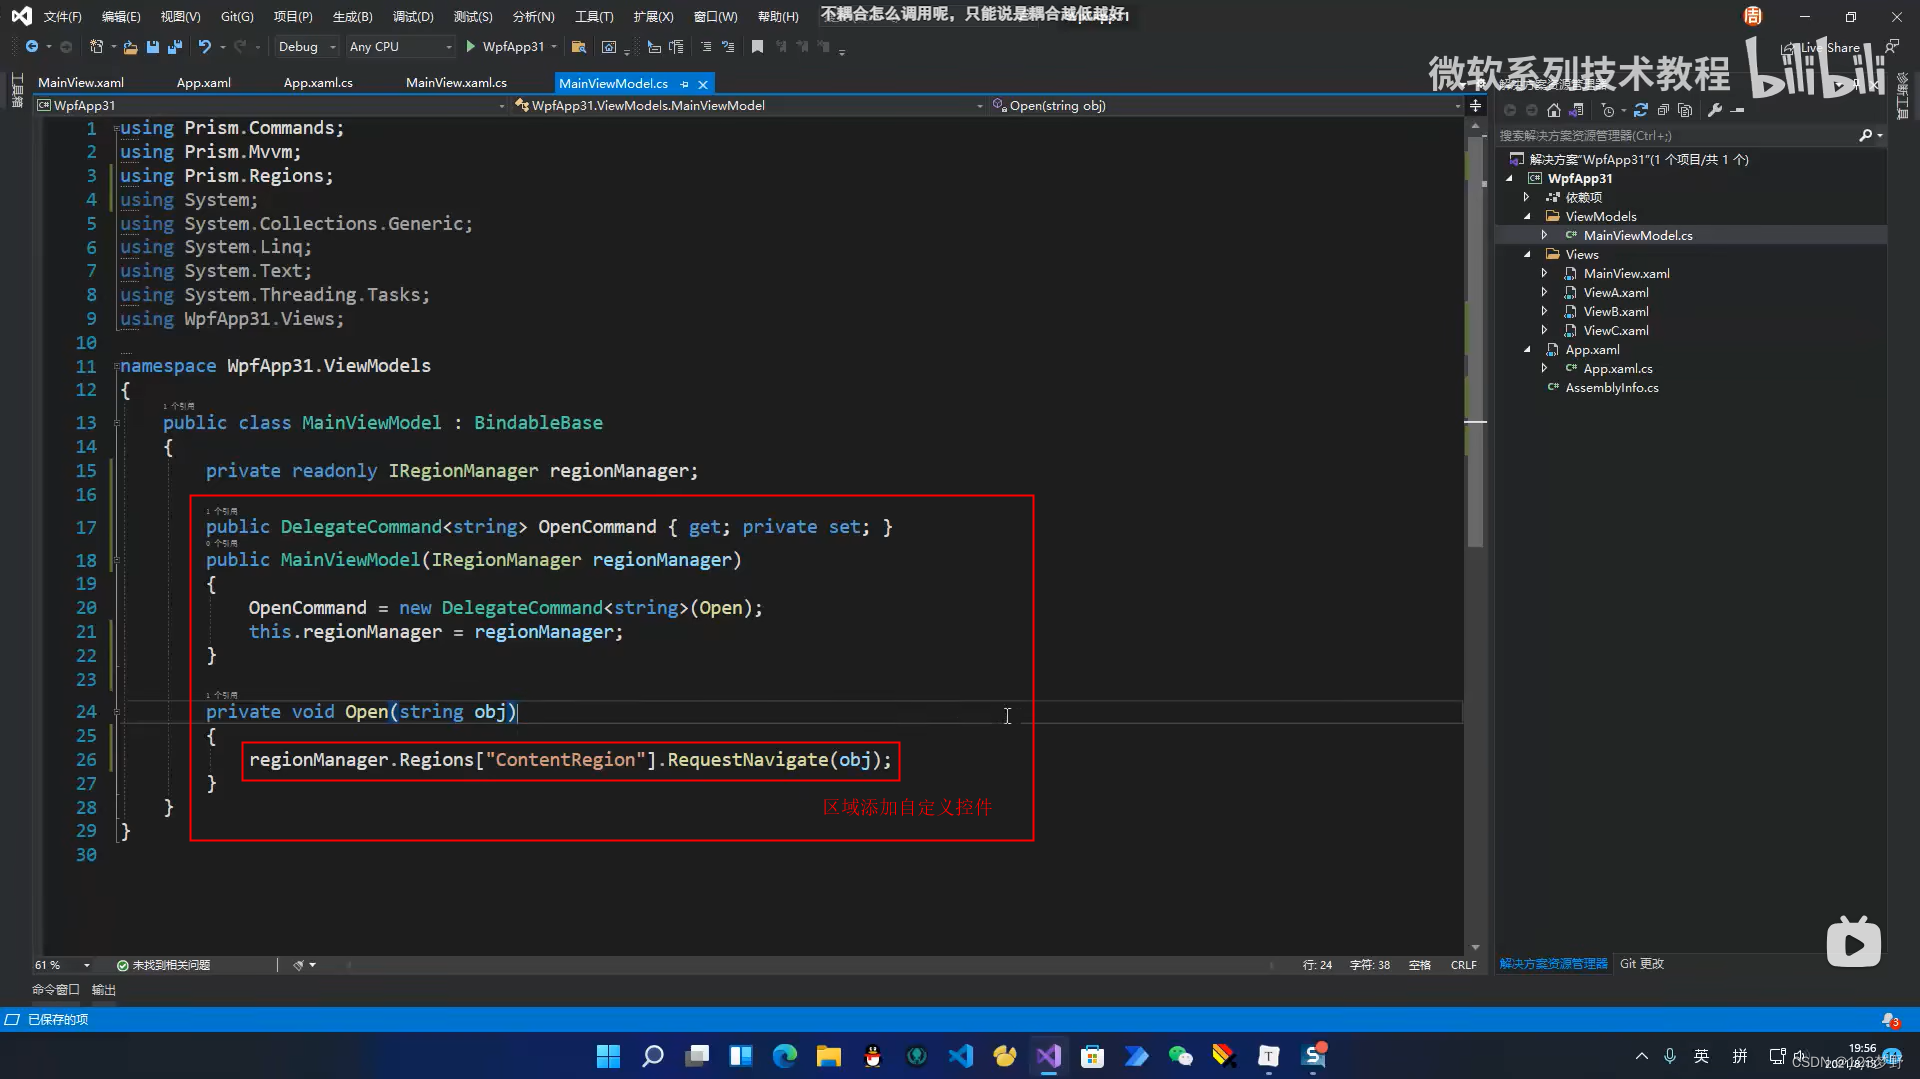Image resolution: width=1920 pixels, height=1079 pixels.
Task: Click the editor split window handle
Action: point(1475,105)
